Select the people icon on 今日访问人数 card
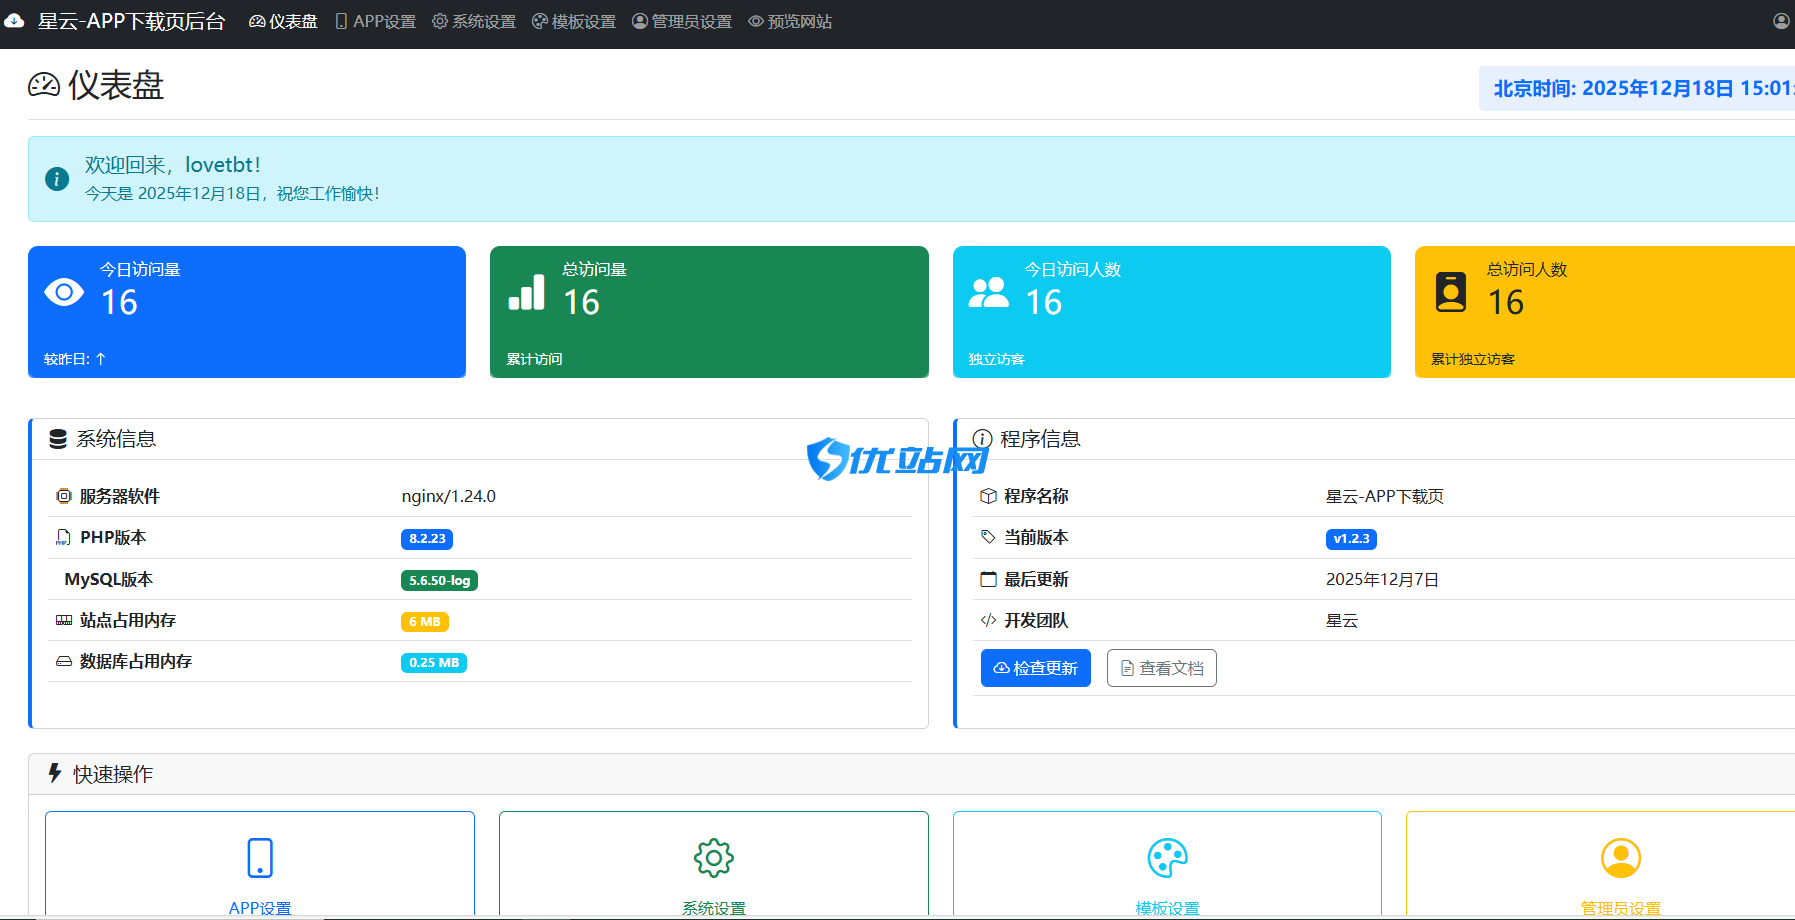Screen dimensions: 1795x920 point(989,292)
